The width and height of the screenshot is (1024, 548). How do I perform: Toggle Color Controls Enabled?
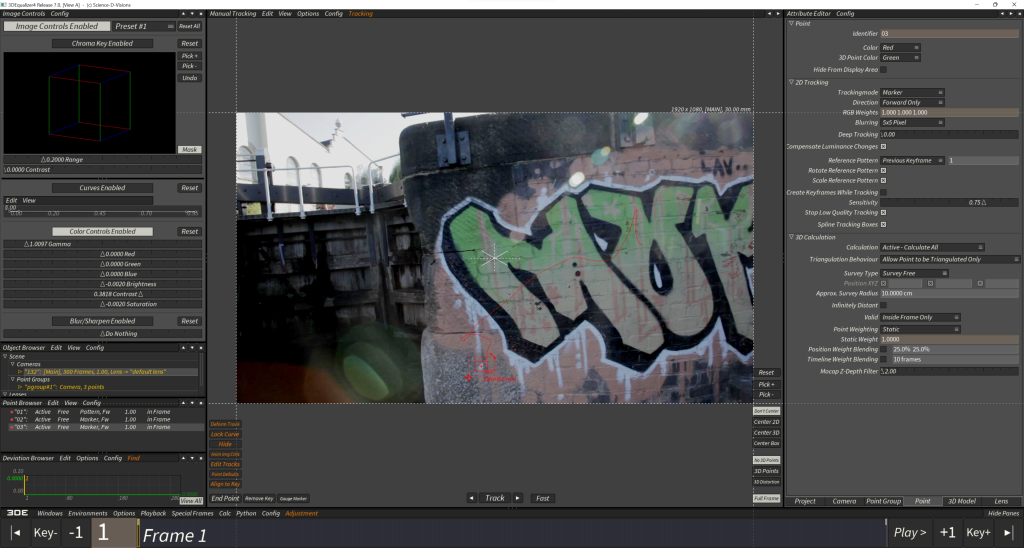102,231
